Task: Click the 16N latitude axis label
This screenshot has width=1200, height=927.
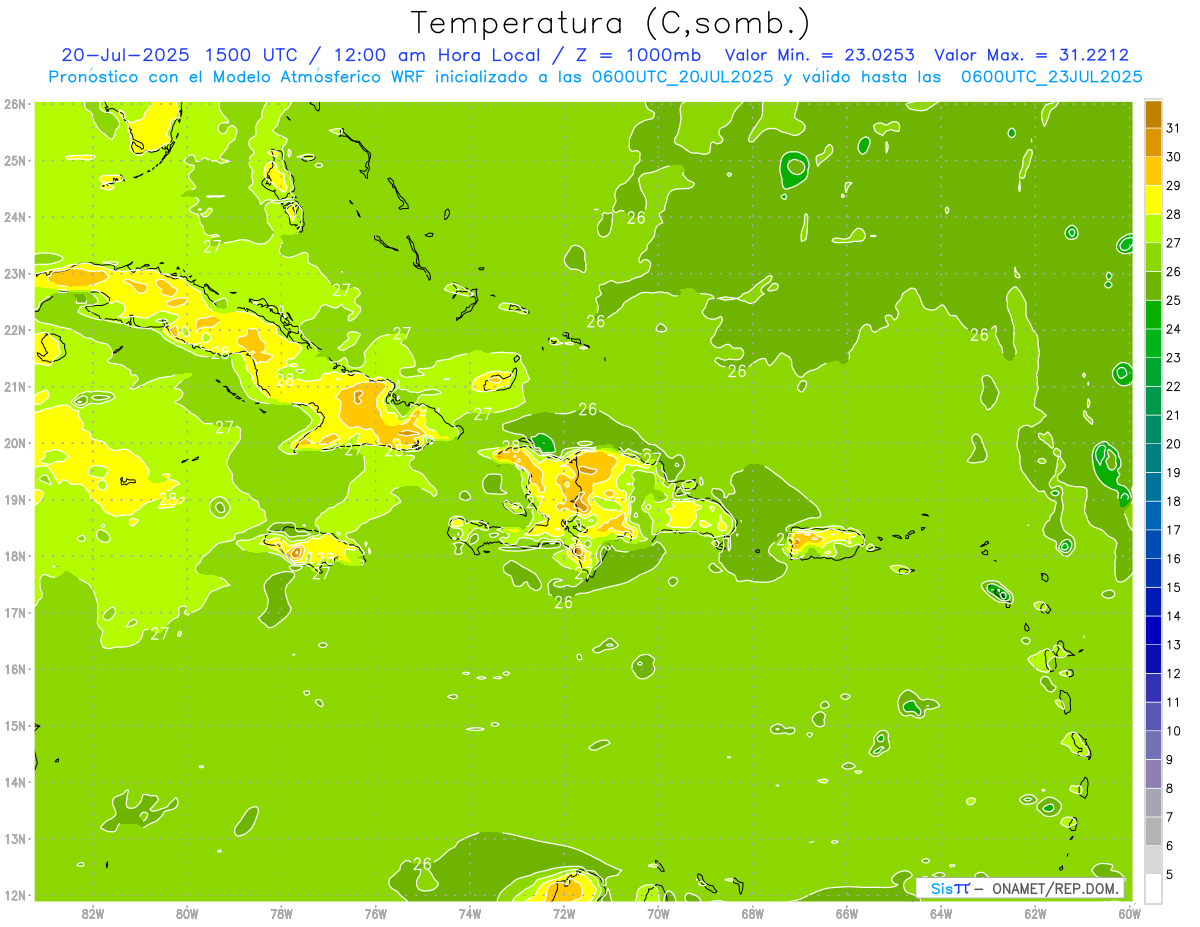Action: [x=15, y=669]
